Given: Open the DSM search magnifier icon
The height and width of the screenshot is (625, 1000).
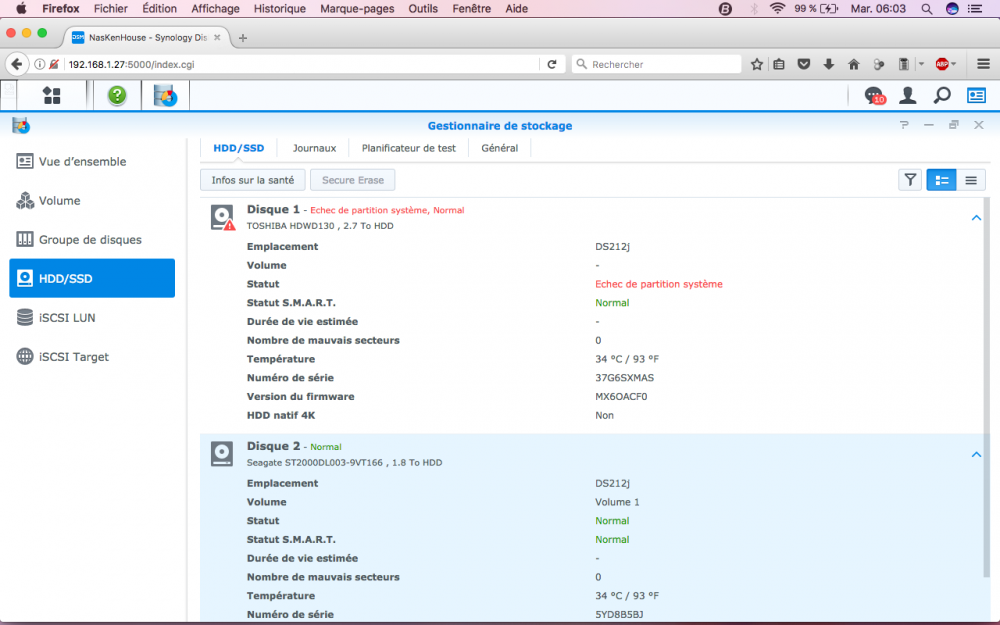Looking at the screenshot, I should pos(942,96).
